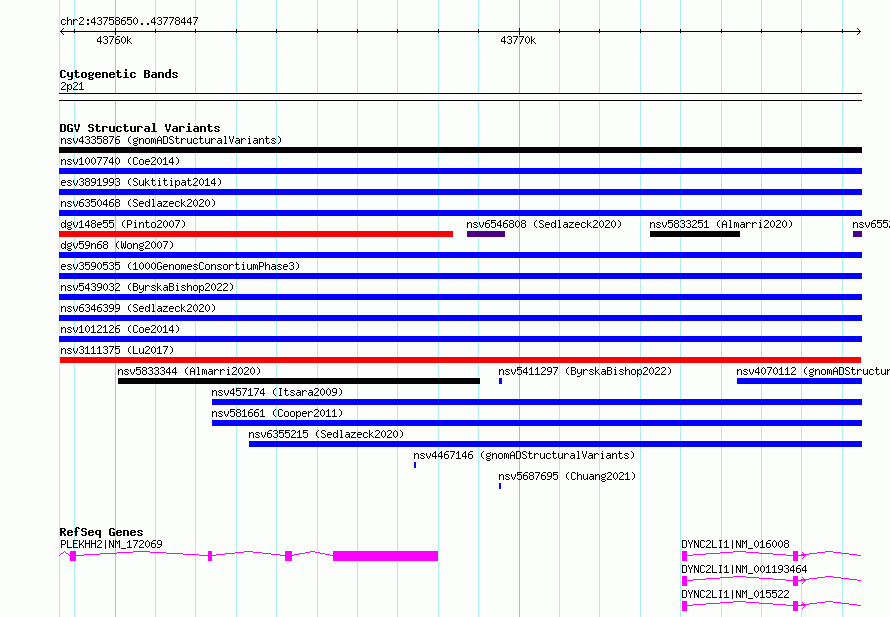Click the 43770k ruler tick label
Screen dimensions: 890x617
(x=518, y=40)
